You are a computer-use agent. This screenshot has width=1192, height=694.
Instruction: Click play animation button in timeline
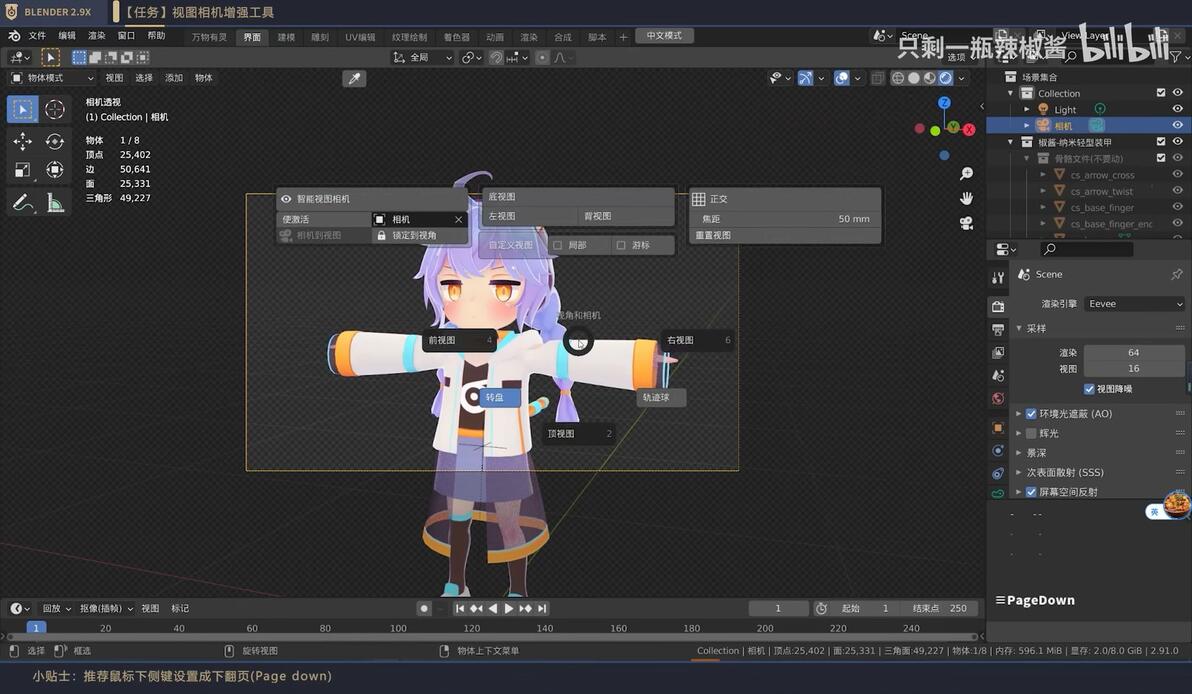pyautogui.click(x=509, y=609)
